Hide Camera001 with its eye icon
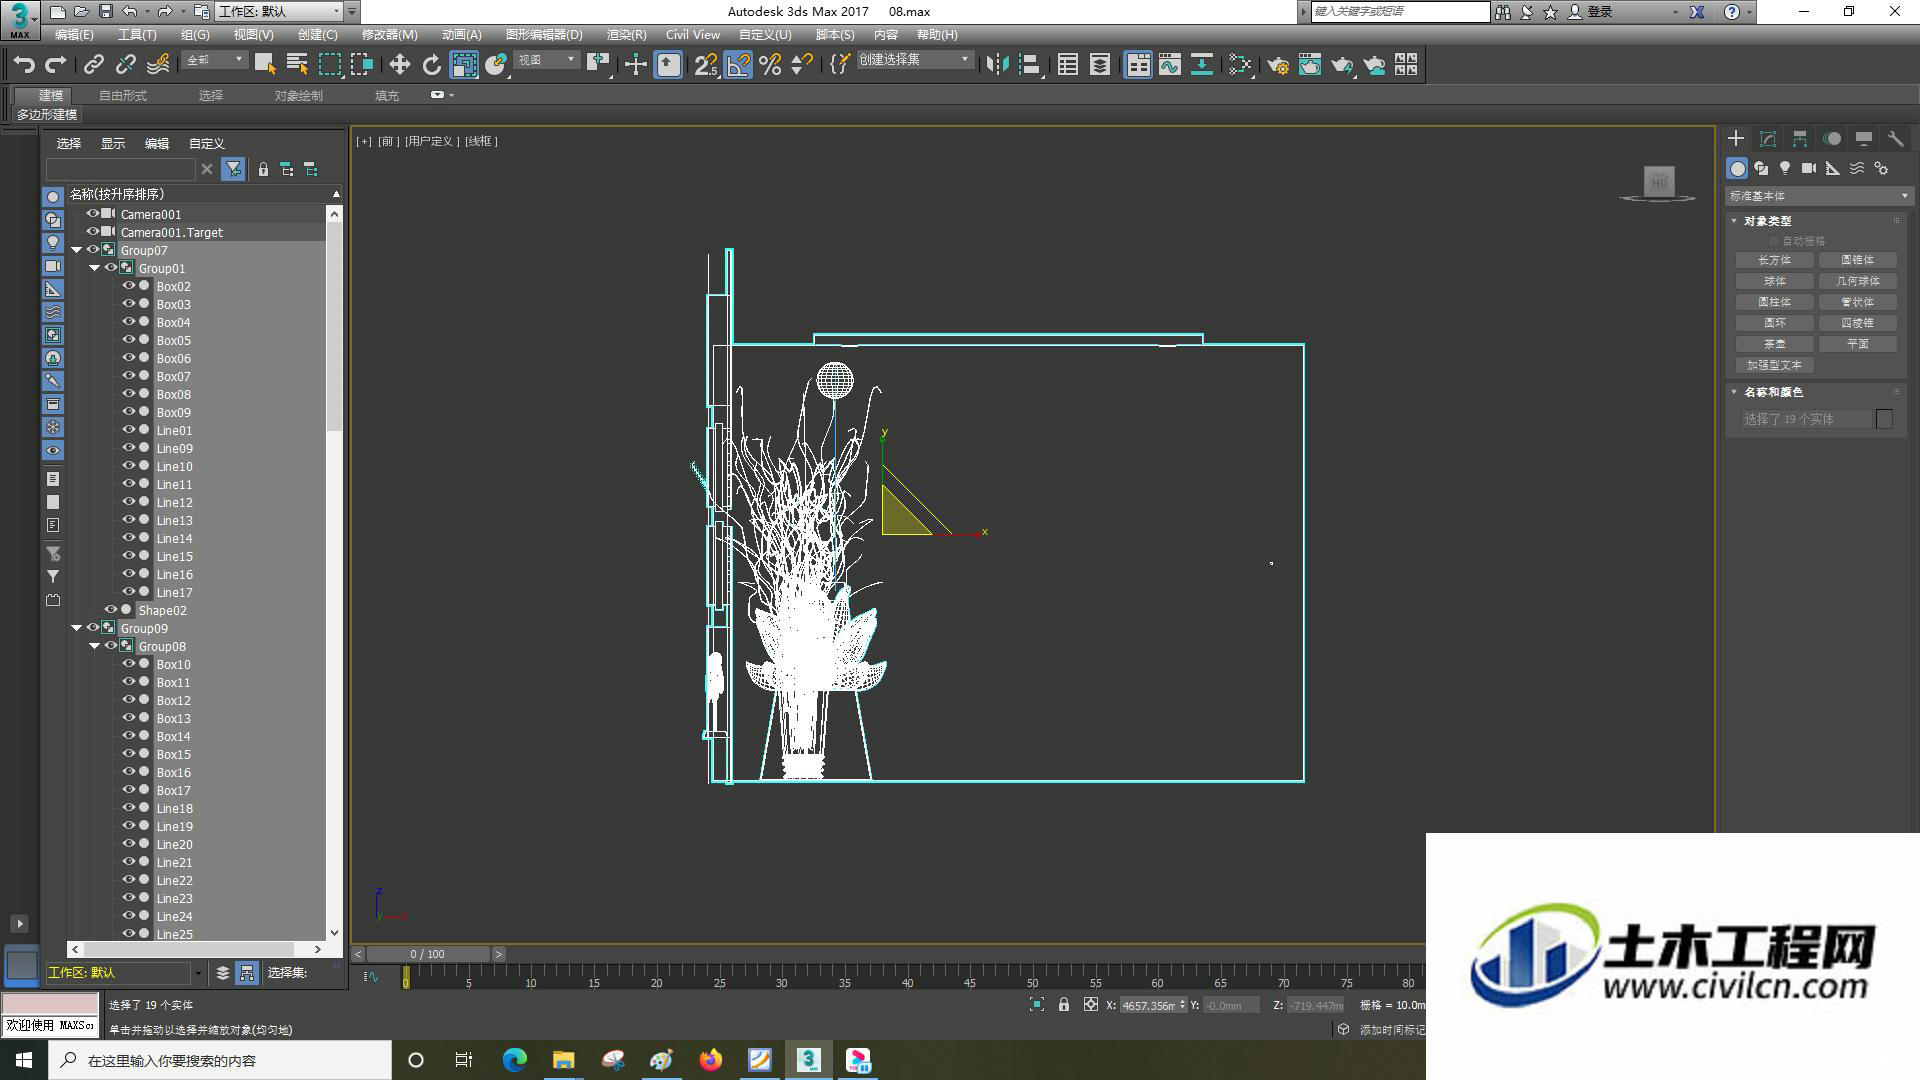Viewport: 1920px width, 1080px height. click(93, 214)
